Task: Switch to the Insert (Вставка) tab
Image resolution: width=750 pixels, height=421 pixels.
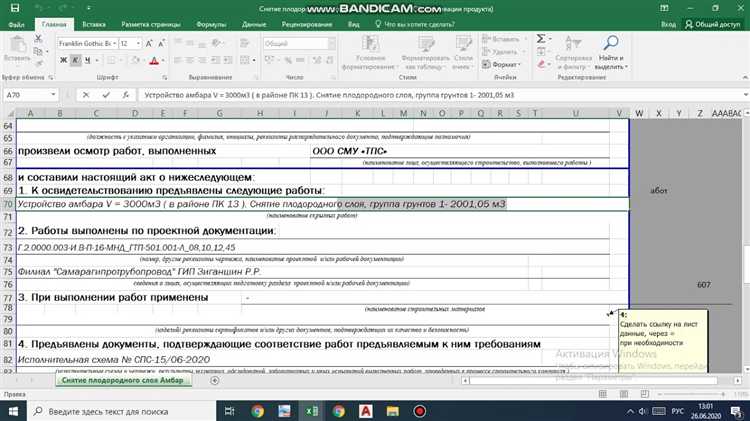Action: 94,24
